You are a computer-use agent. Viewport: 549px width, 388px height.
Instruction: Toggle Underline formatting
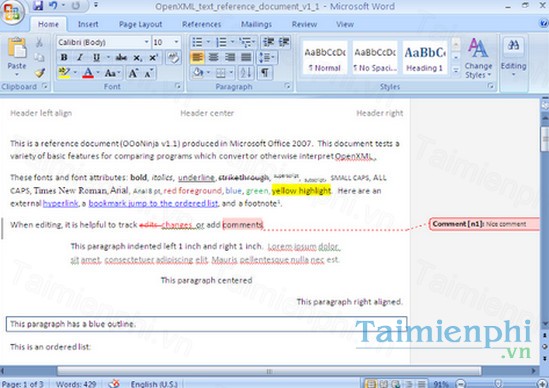(96, 57)
